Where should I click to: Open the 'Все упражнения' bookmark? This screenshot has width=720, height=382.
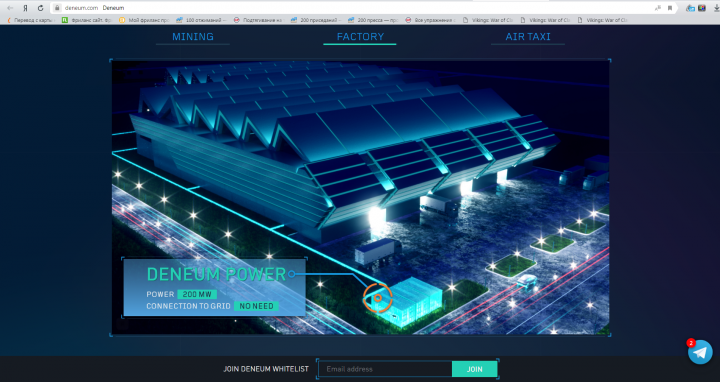pyautogui.click(x=430, y=20)
